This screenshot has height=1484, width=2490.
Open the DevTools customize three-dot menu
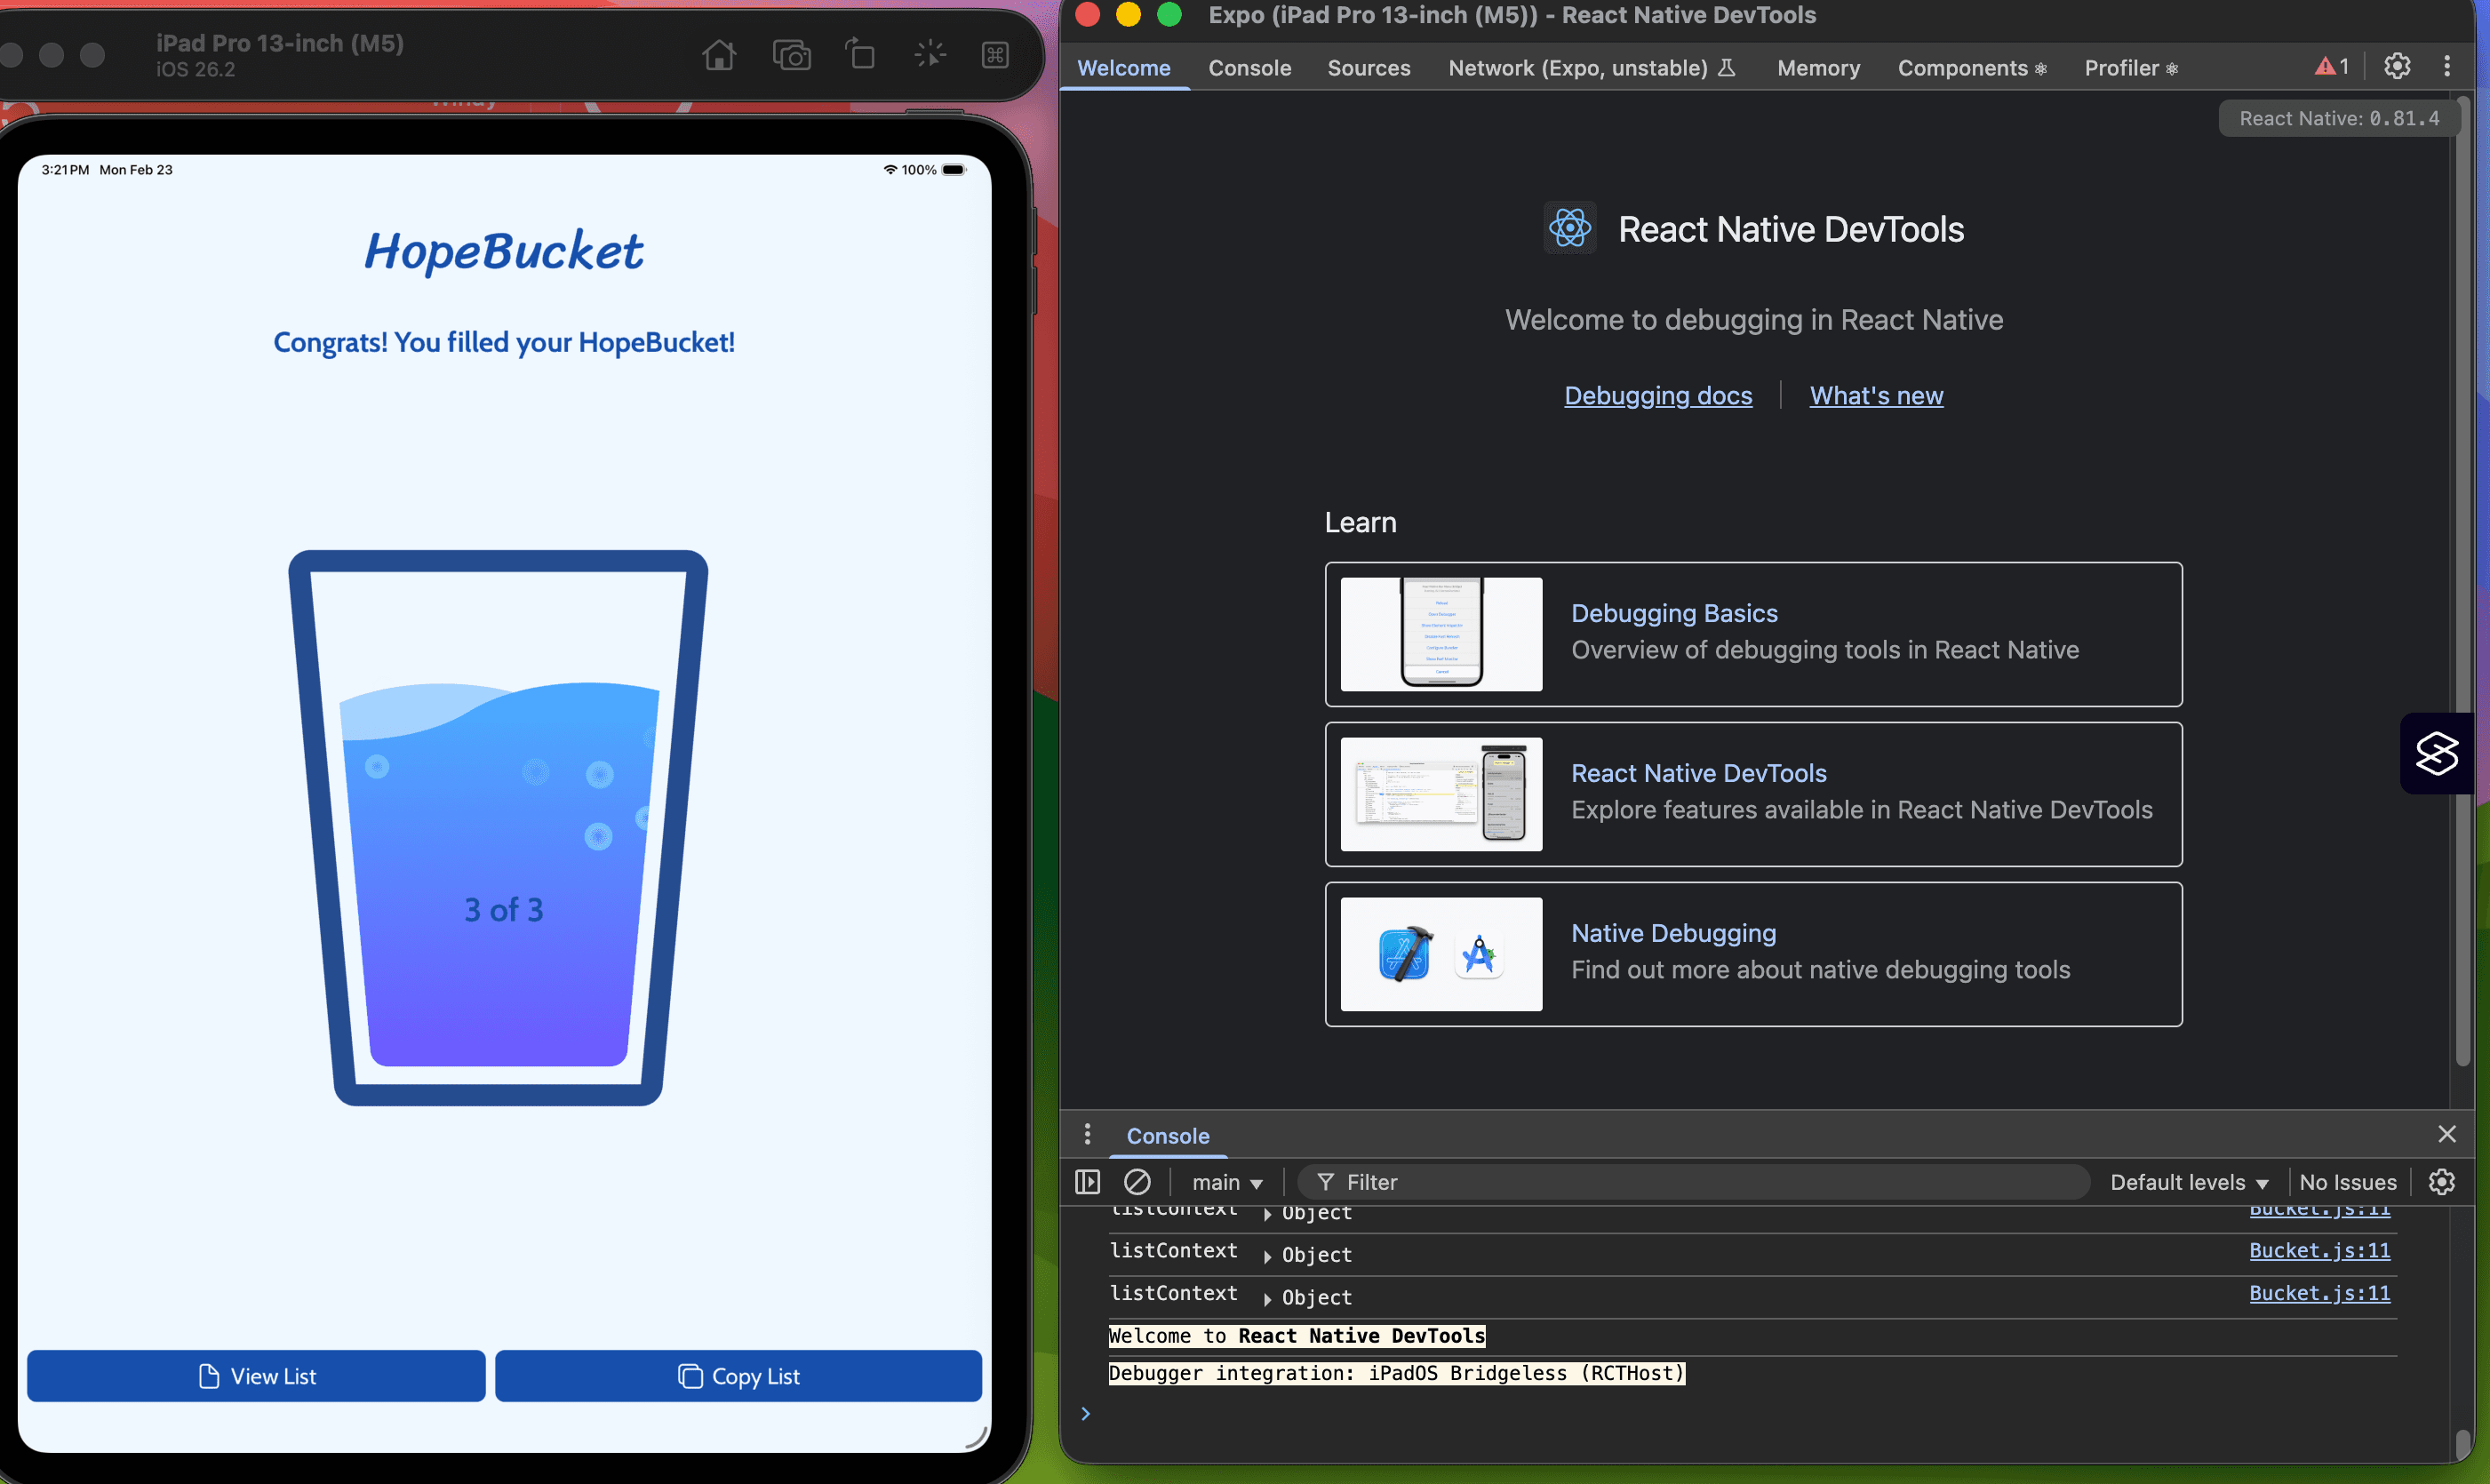[x=2447, y=66]
